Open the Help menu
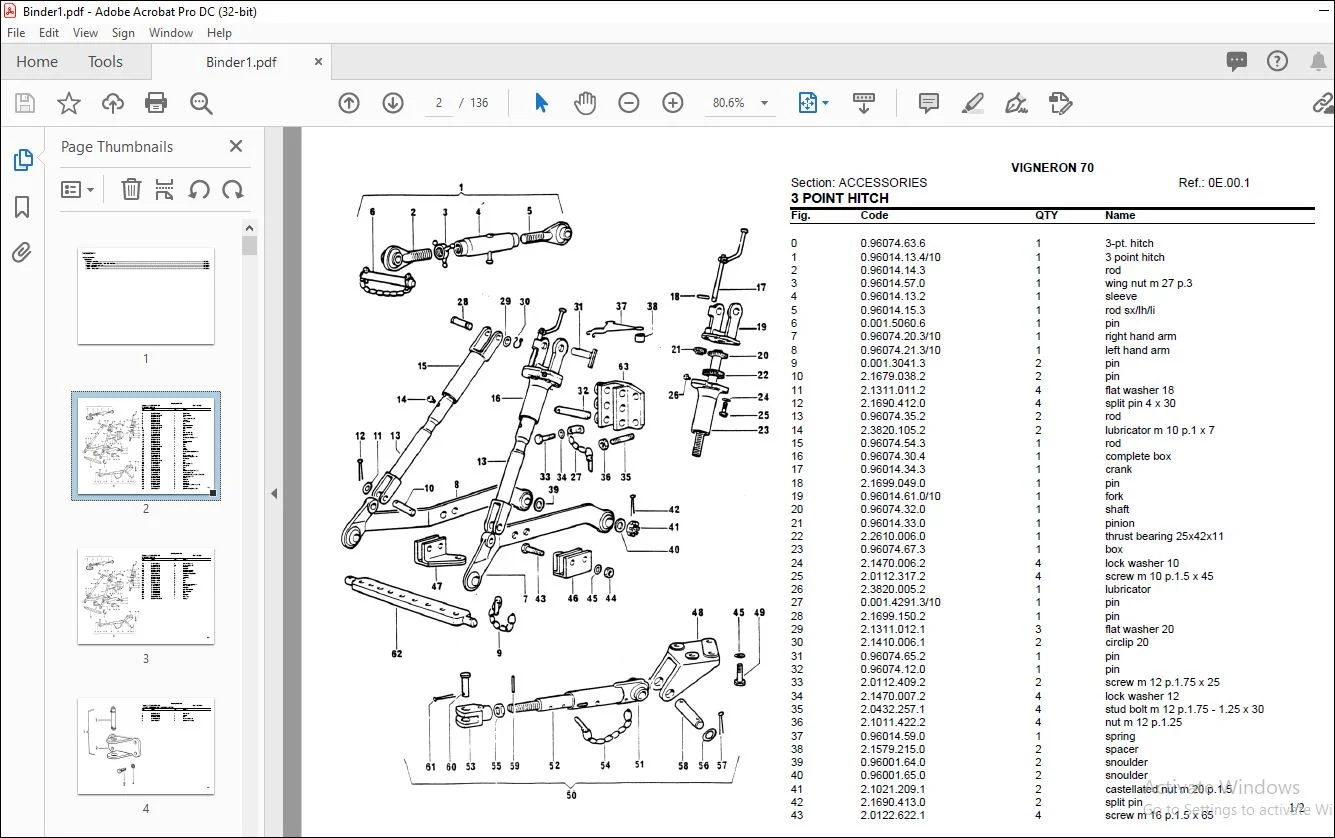Screen dimensions: 1335x838 click(219, 33)
